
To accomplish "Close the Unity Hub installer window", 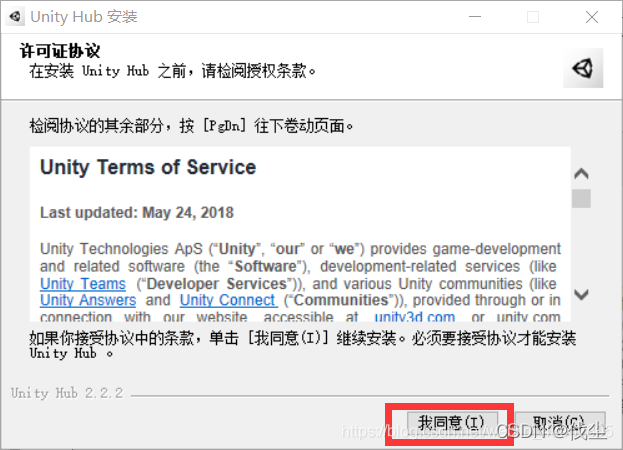I will [x=592, y=17].
